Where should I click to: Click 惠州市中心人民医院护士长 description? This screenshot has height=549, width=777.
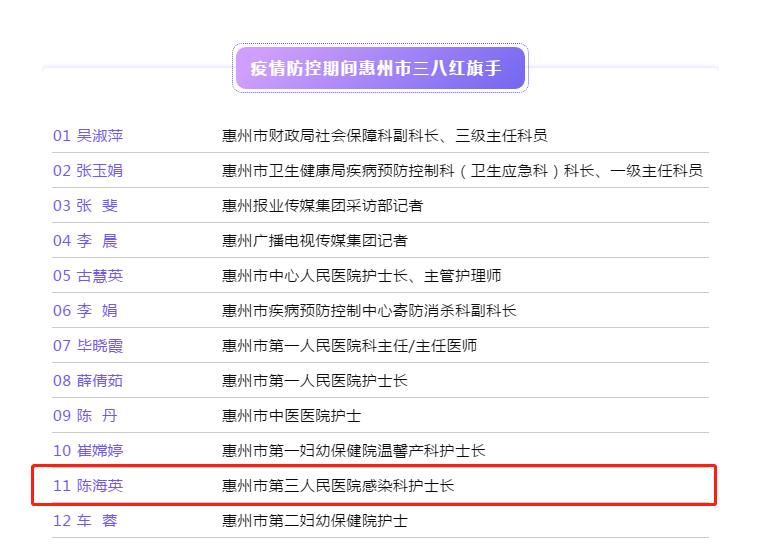point(362,276)
